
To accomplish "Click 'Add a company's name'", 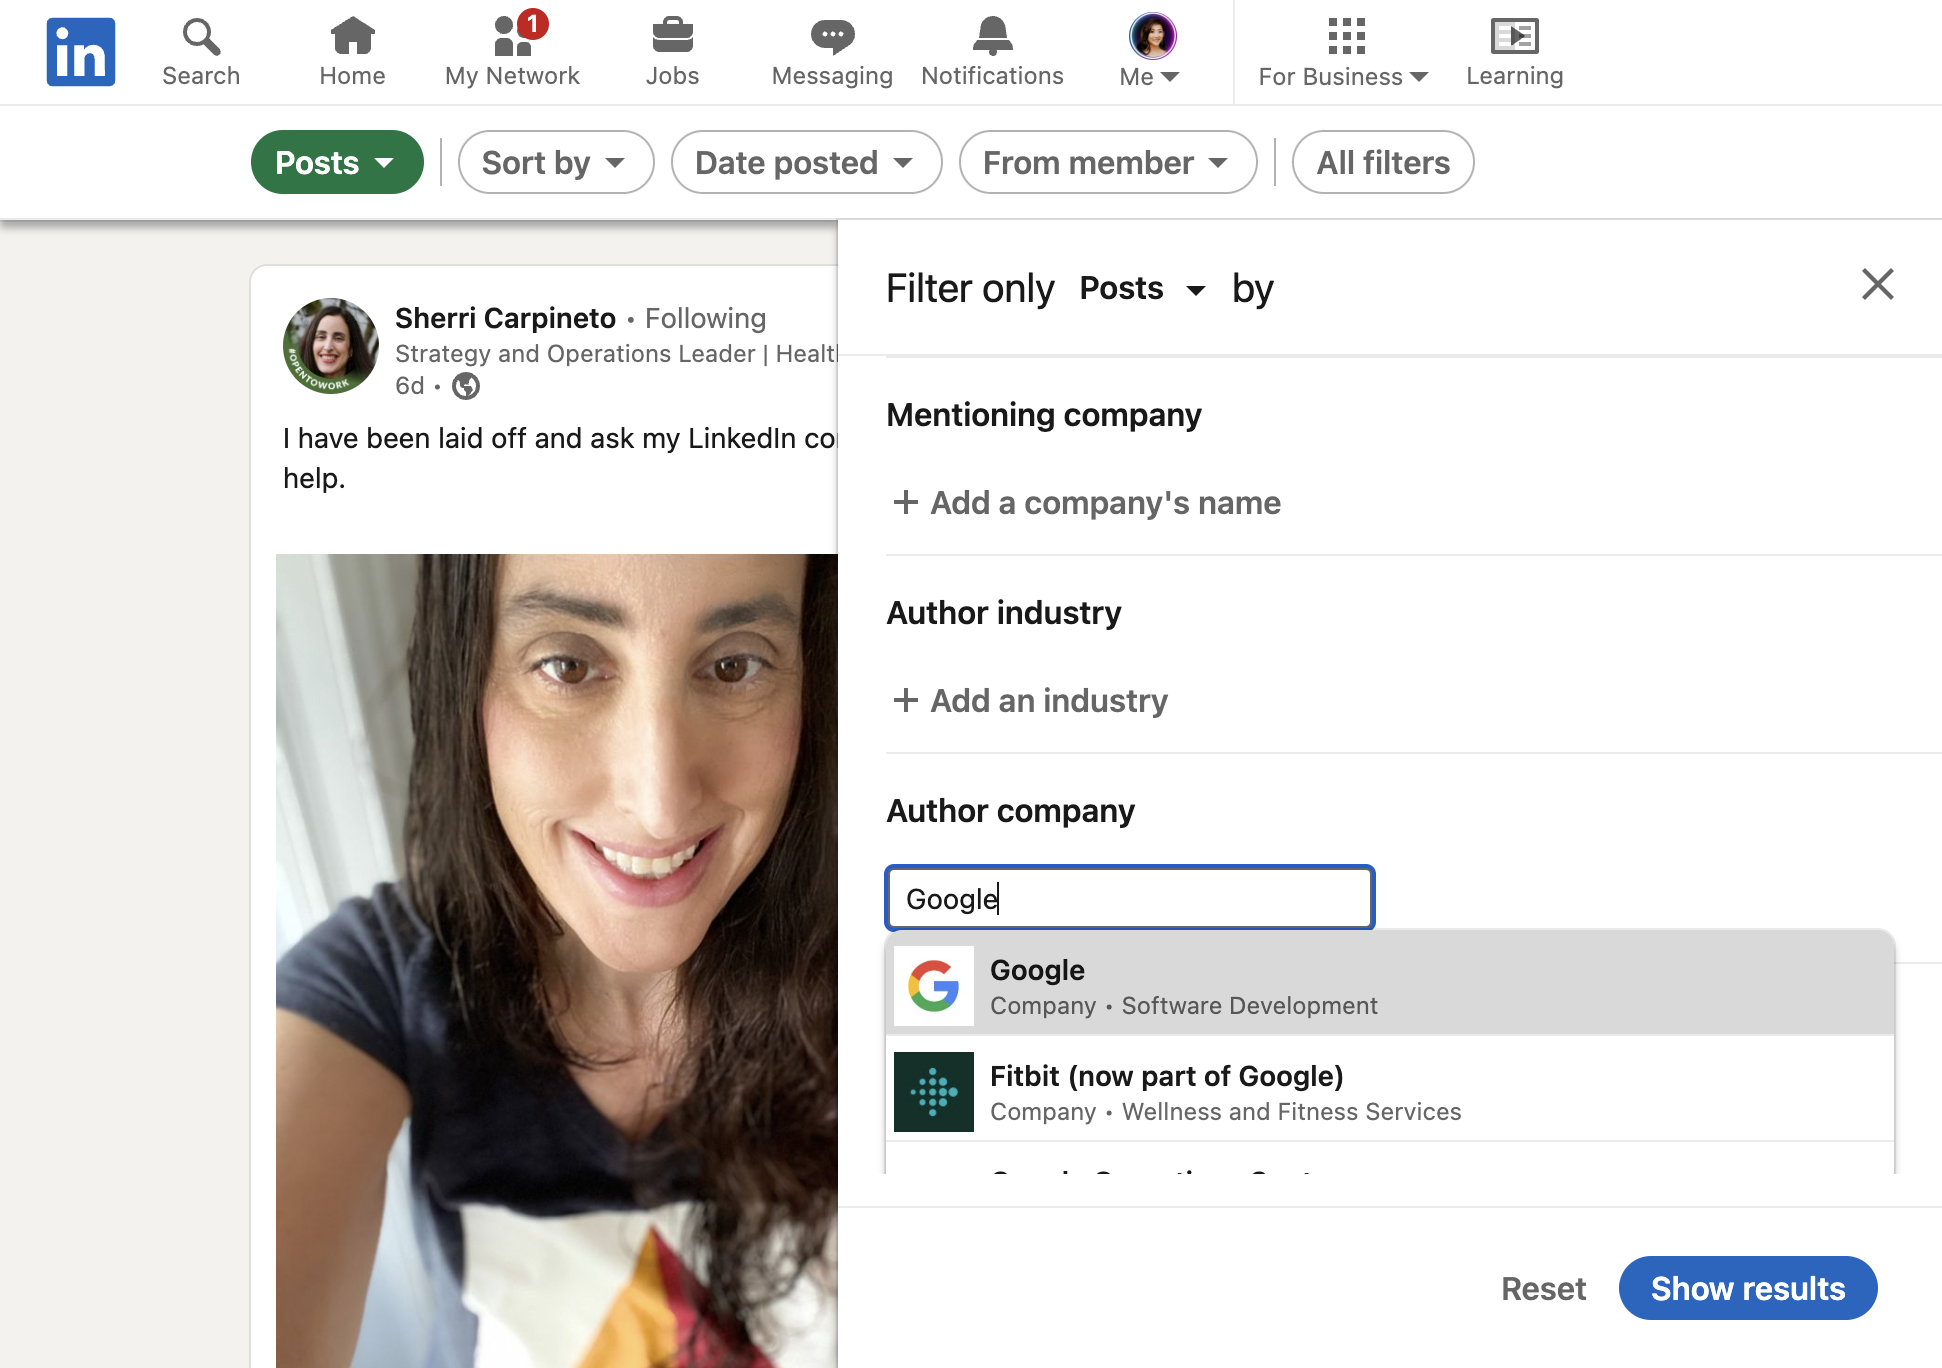I will click(1086, 502).
